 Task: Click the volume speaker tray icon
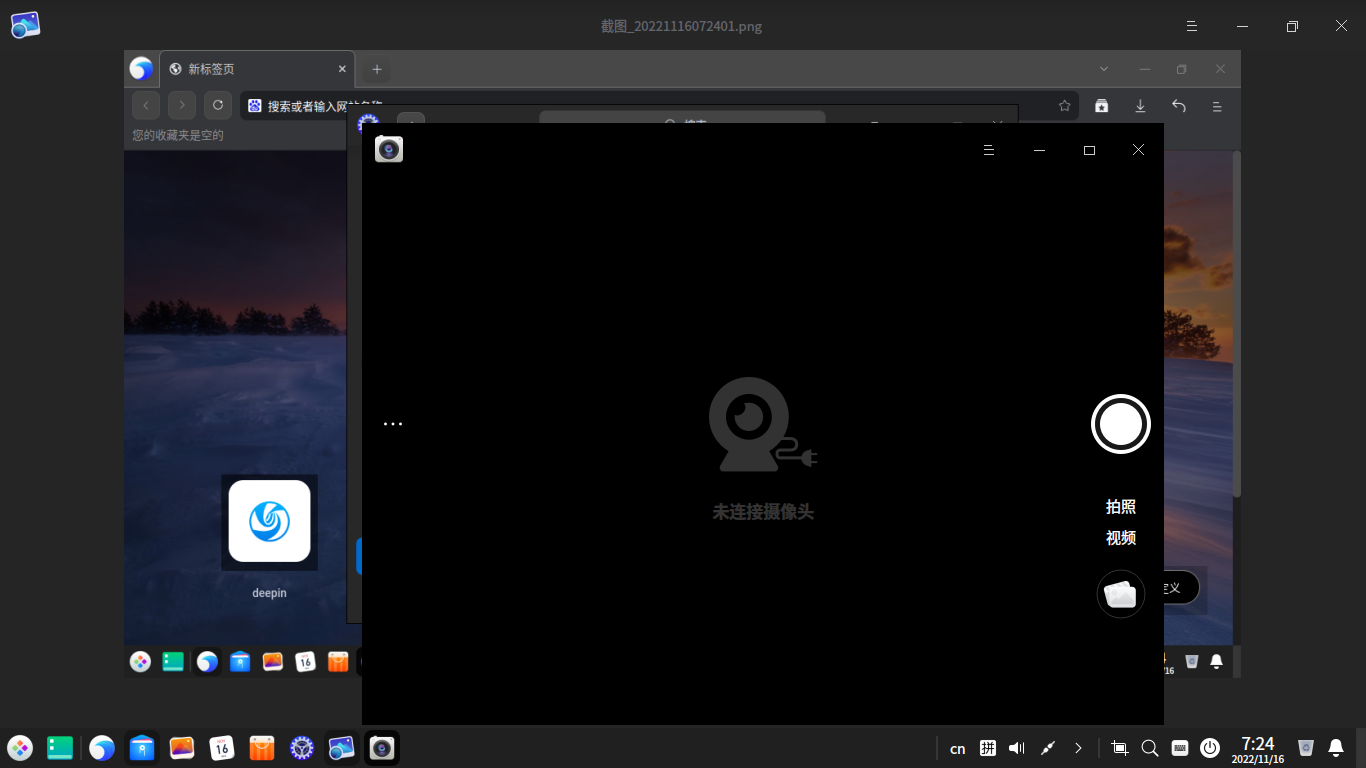coord(1017,748)
